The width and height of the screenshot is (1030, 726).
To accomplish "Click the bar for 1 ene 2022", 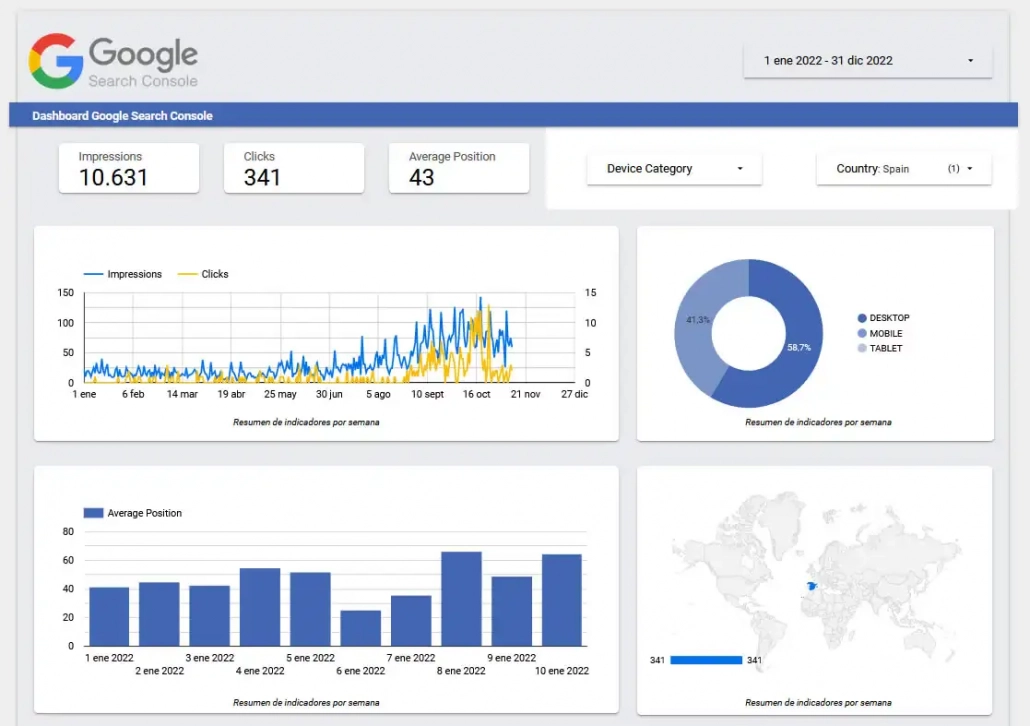I will click(x=109, y=616).
